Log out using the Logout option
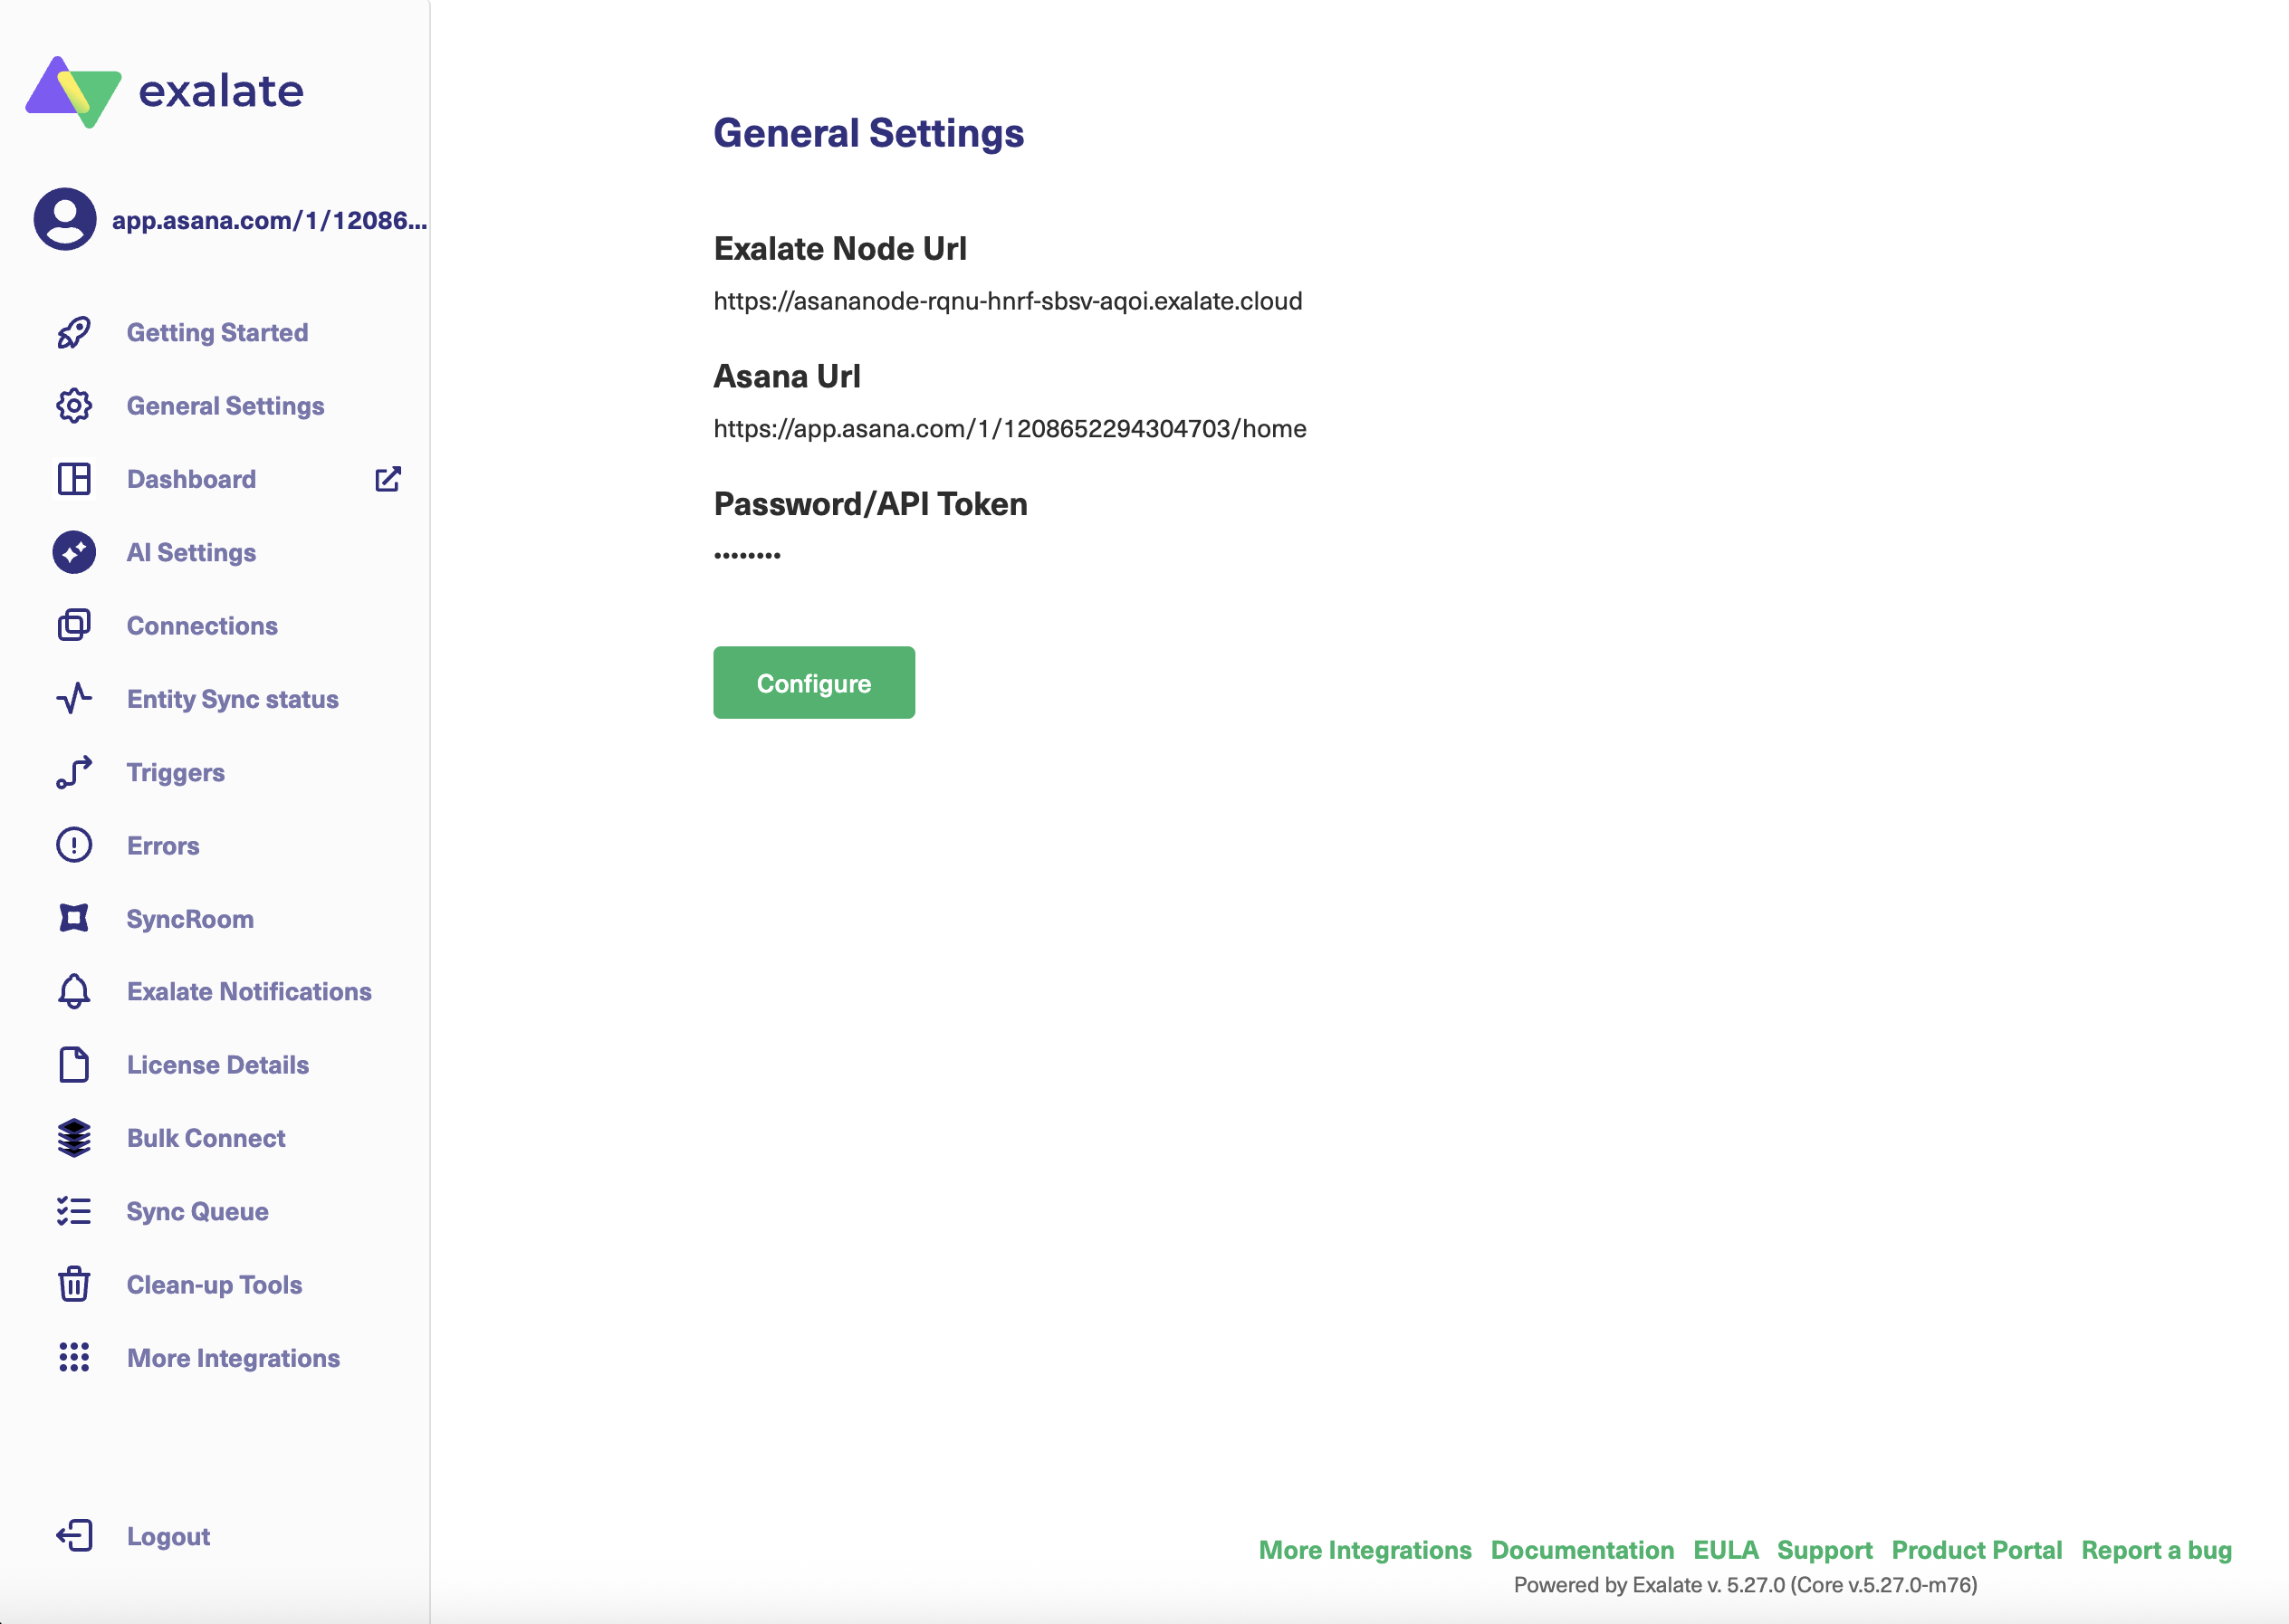 tap(168, 1537)
